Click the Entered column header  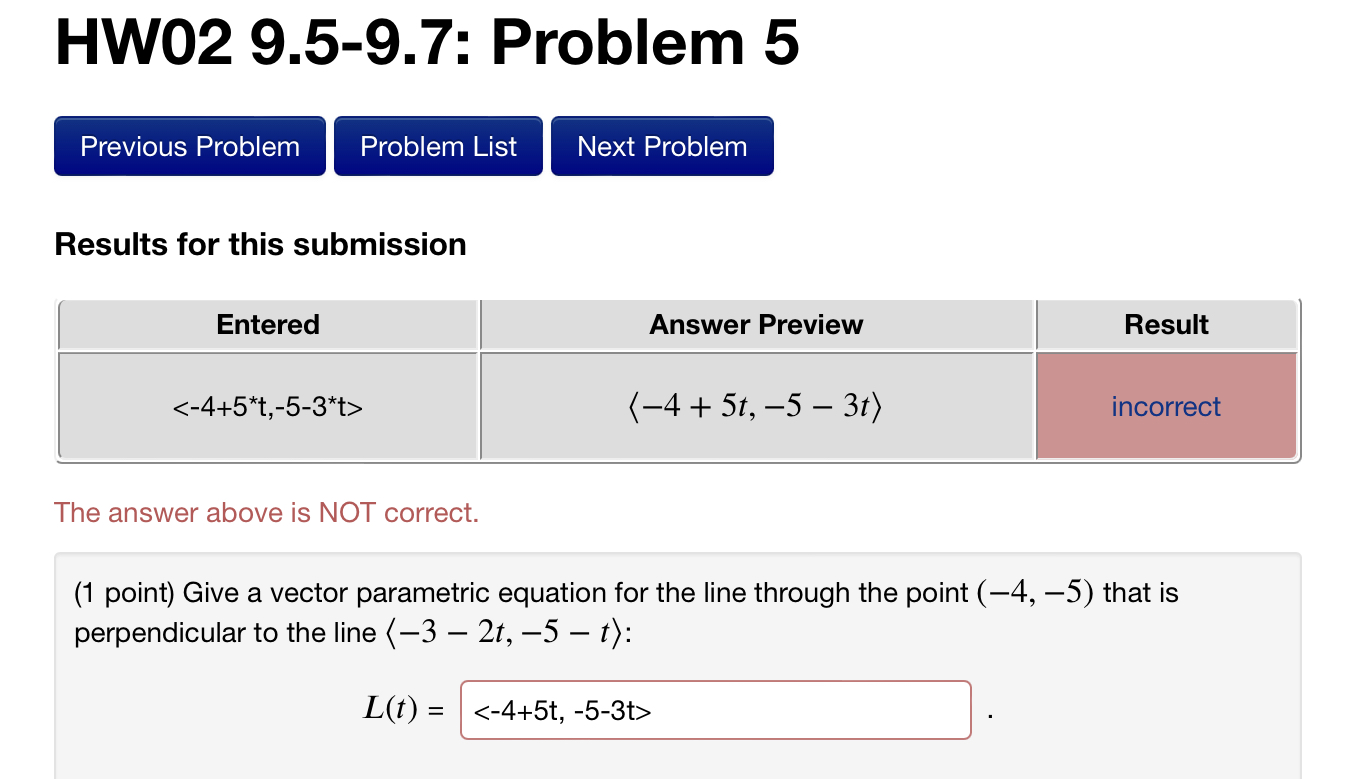[267, 324]
